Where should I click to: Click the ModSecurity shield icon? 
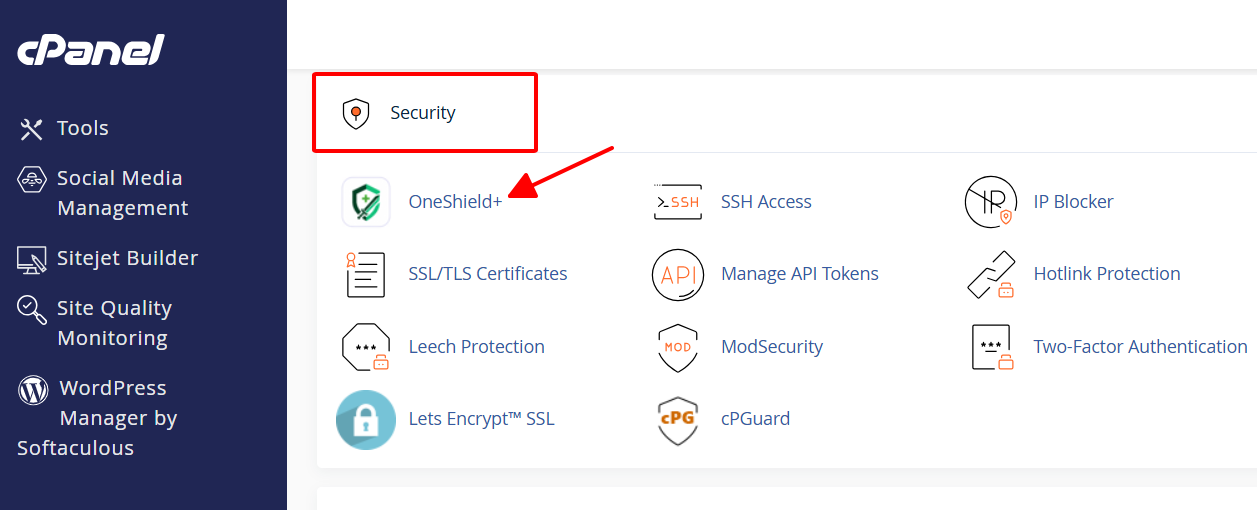[677, 347]
